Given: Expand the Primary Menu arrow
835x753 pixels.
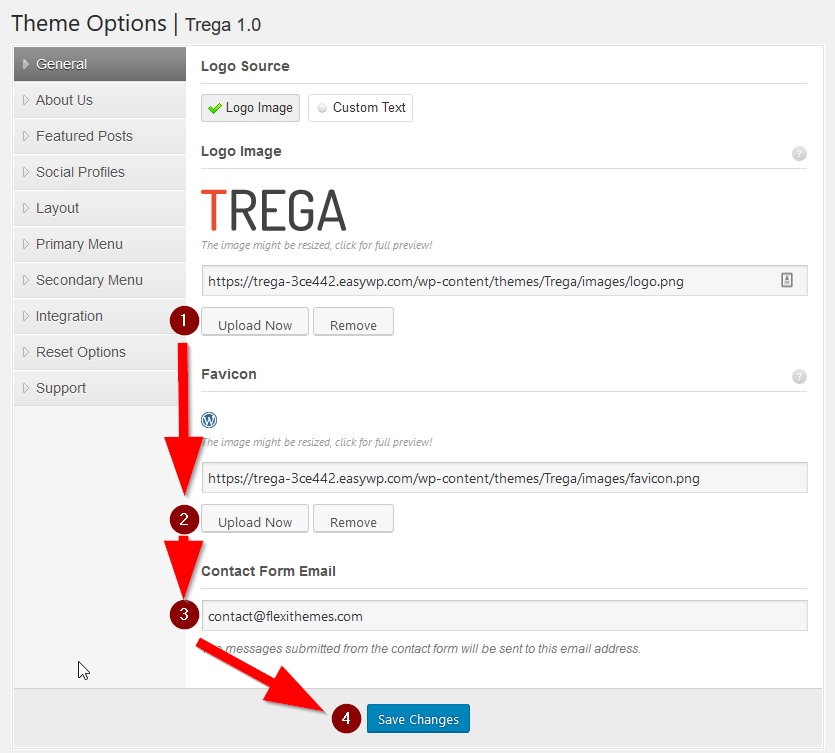Looking at the screenshot, I should pos(26,244).
